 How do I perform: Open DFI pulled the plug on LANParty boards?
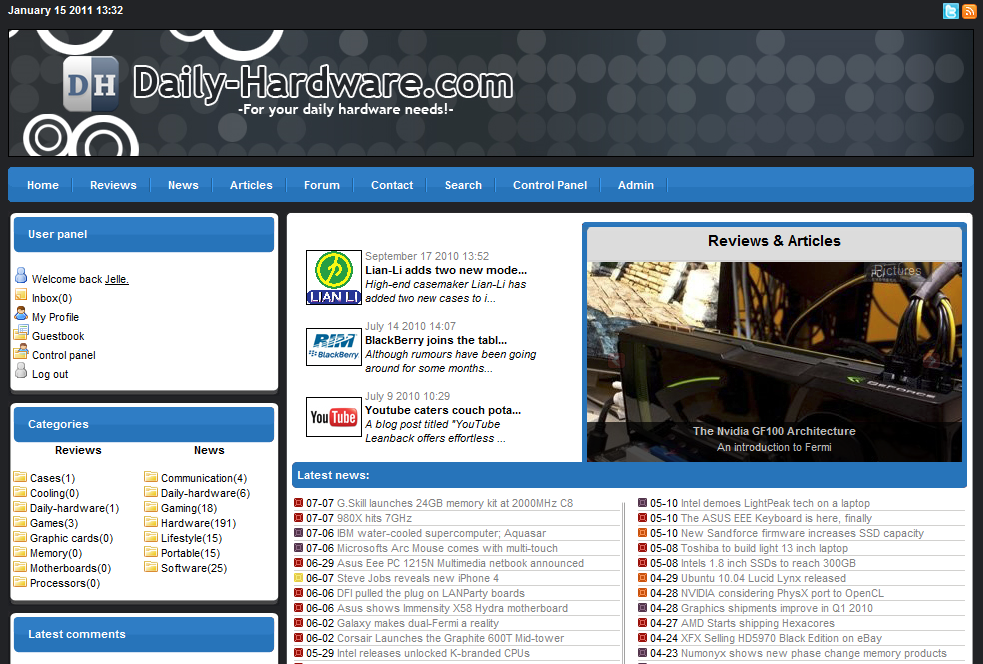coord(431,593)
